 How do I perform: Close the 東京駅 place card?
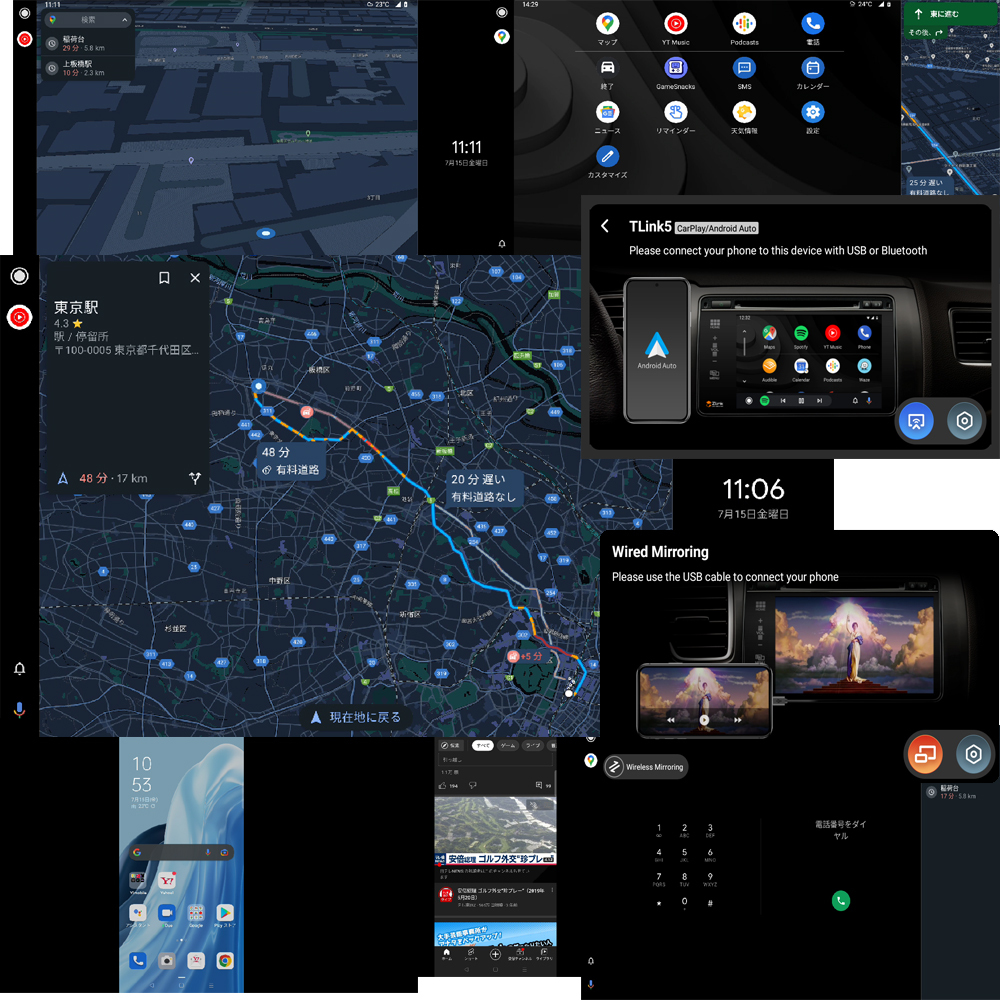click(195, 277)
